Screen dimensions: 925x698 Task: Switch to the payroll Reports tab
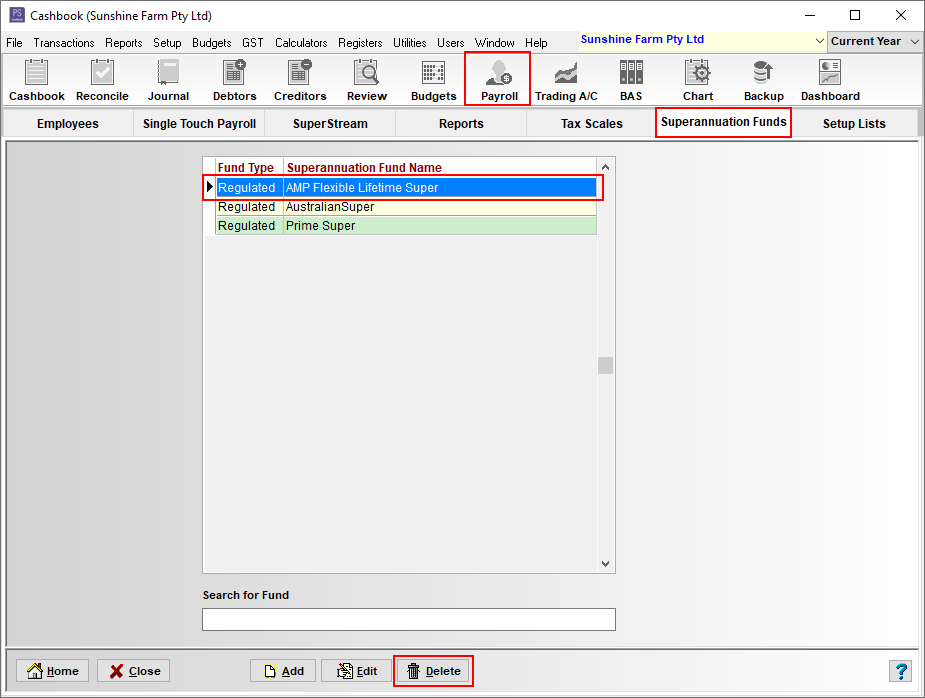461,123
